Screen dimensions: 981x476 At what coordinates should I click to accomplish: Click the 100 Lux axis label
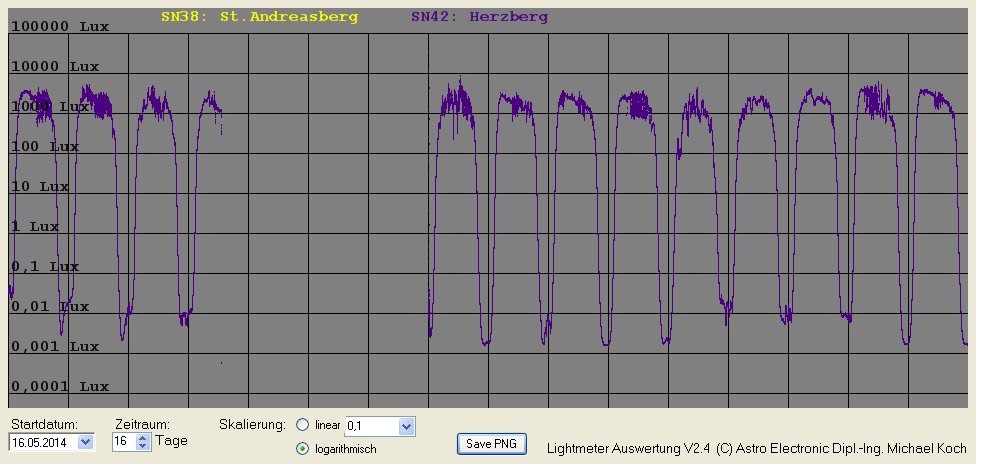point(45,147)
